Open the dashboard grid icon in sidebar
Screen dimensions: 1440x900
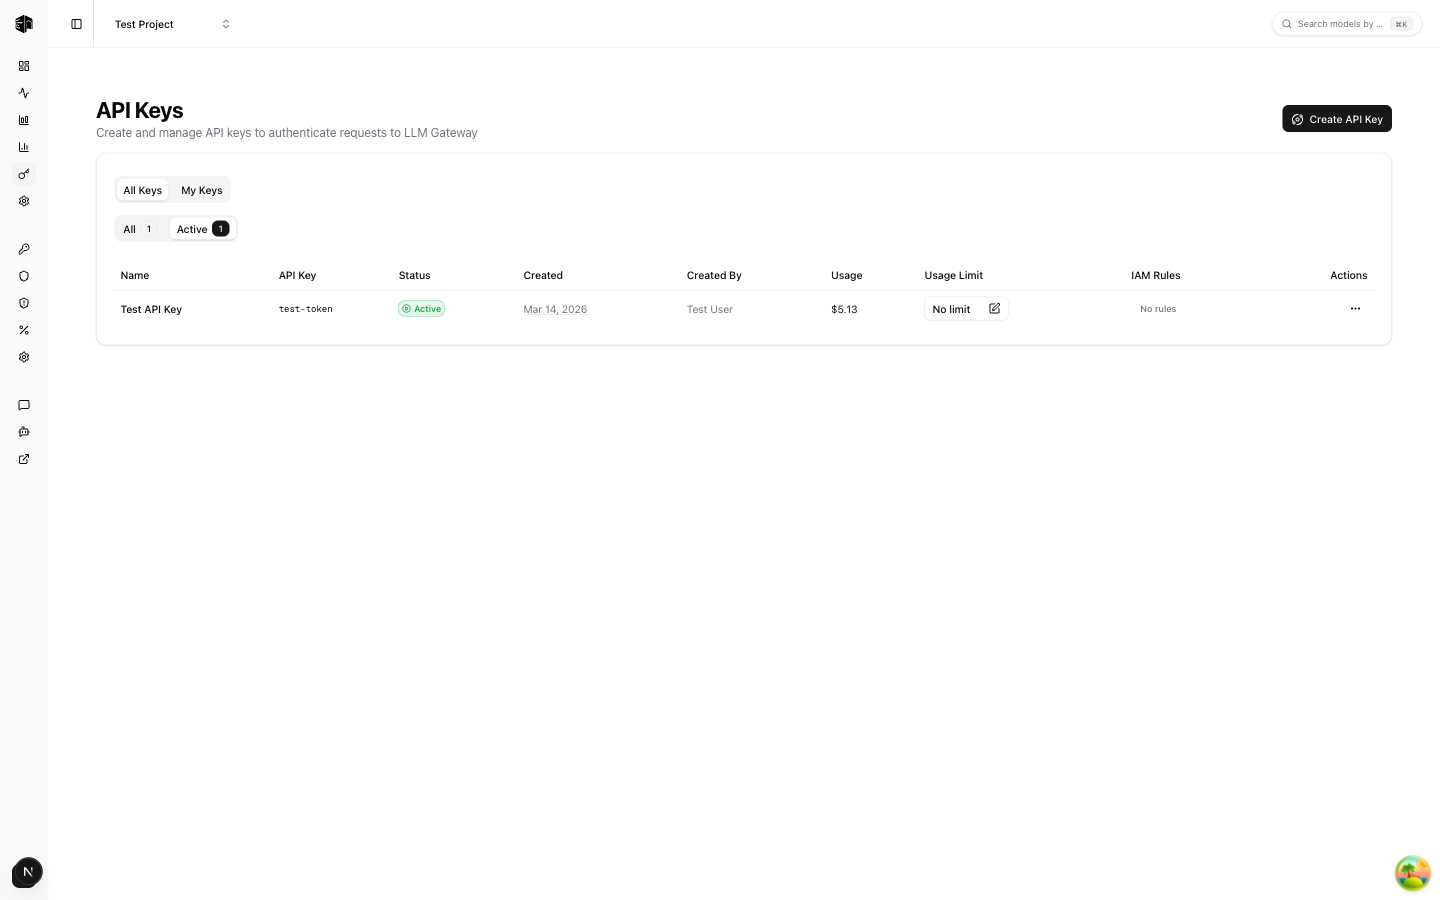click(24, 66)
